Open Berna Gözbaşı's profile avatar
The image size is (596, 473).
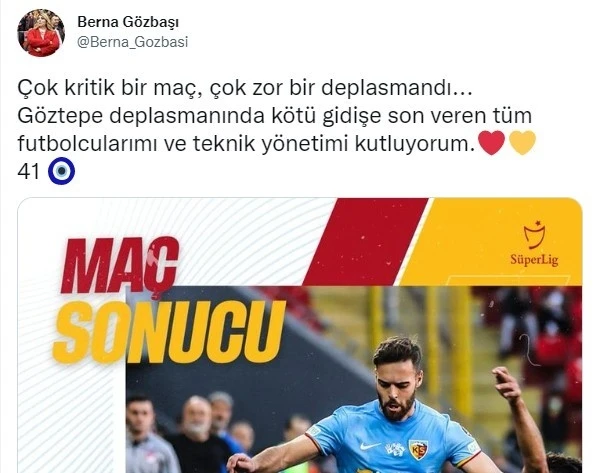point(41,33)
